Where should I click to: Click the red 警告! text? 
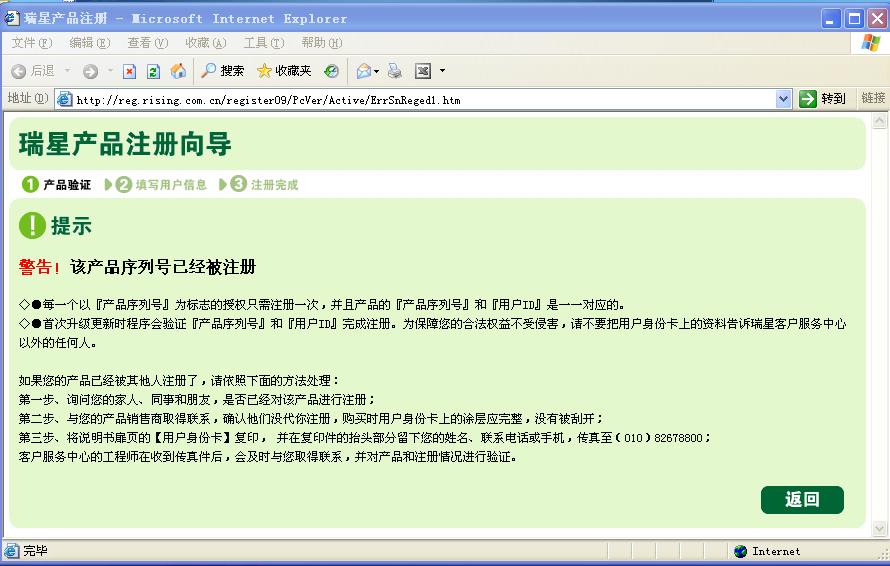pos(39,267)
